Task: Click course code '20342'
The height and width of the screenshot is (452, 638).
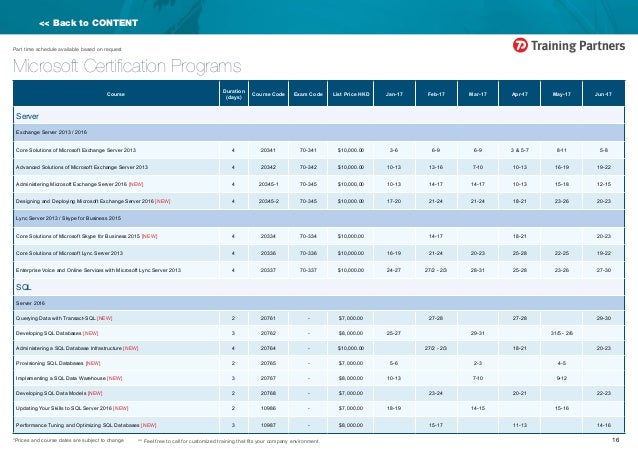Action: (x=268, y=167)
